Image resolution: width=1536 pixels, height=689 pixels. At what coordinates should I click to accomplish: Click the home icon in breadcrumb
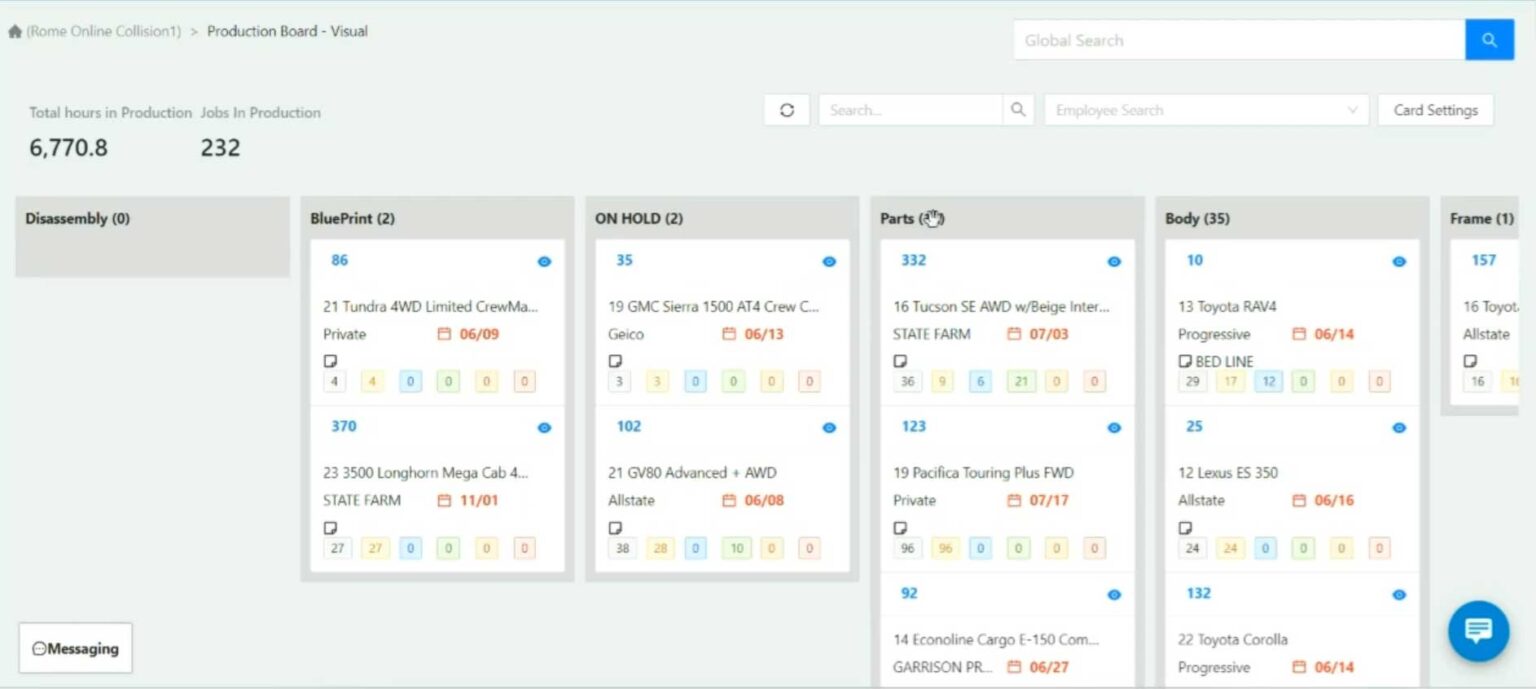coord(15,32)
